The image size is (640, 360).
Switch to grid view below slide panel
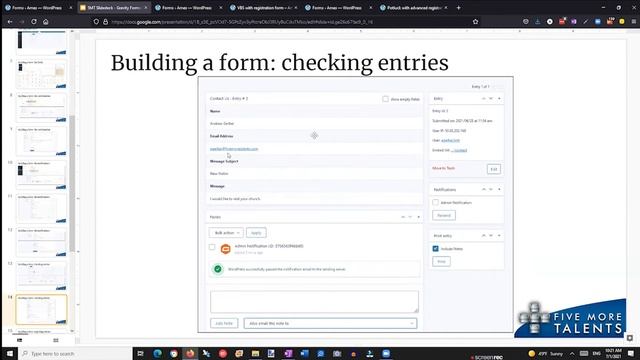point(56,340)
